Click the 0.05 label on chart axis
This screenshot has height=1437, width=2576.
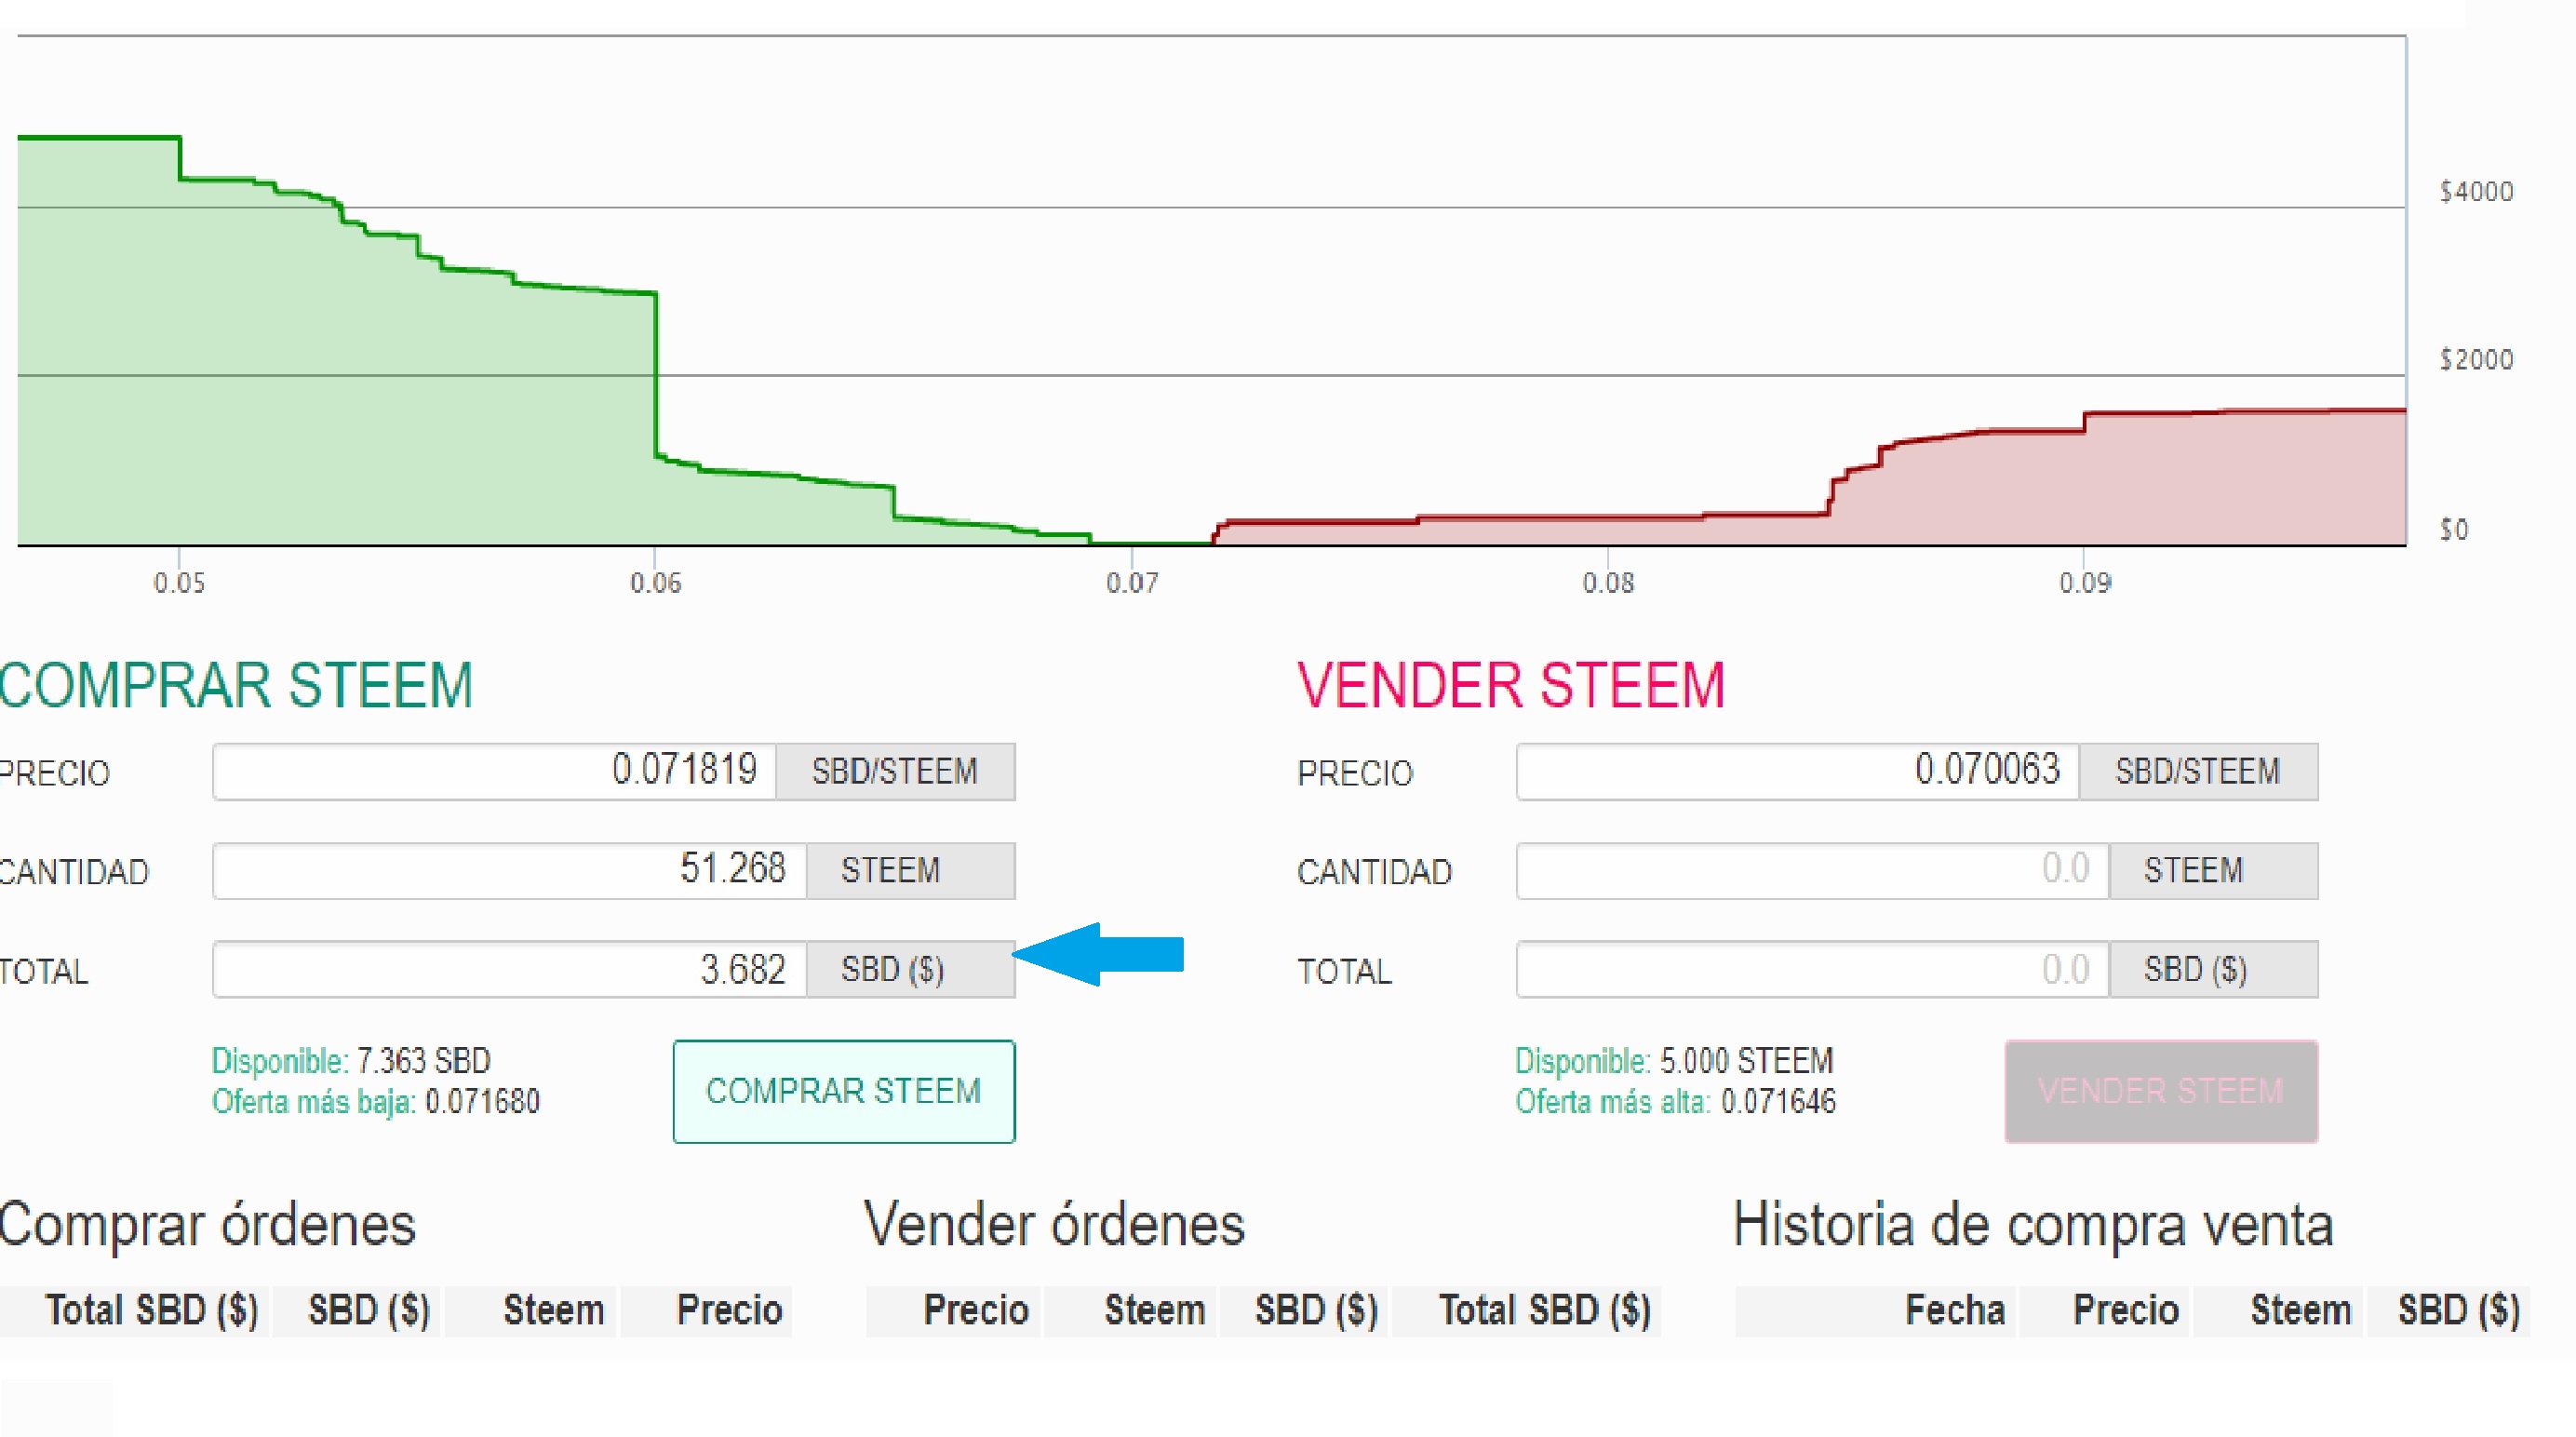[x=180, y=583]
